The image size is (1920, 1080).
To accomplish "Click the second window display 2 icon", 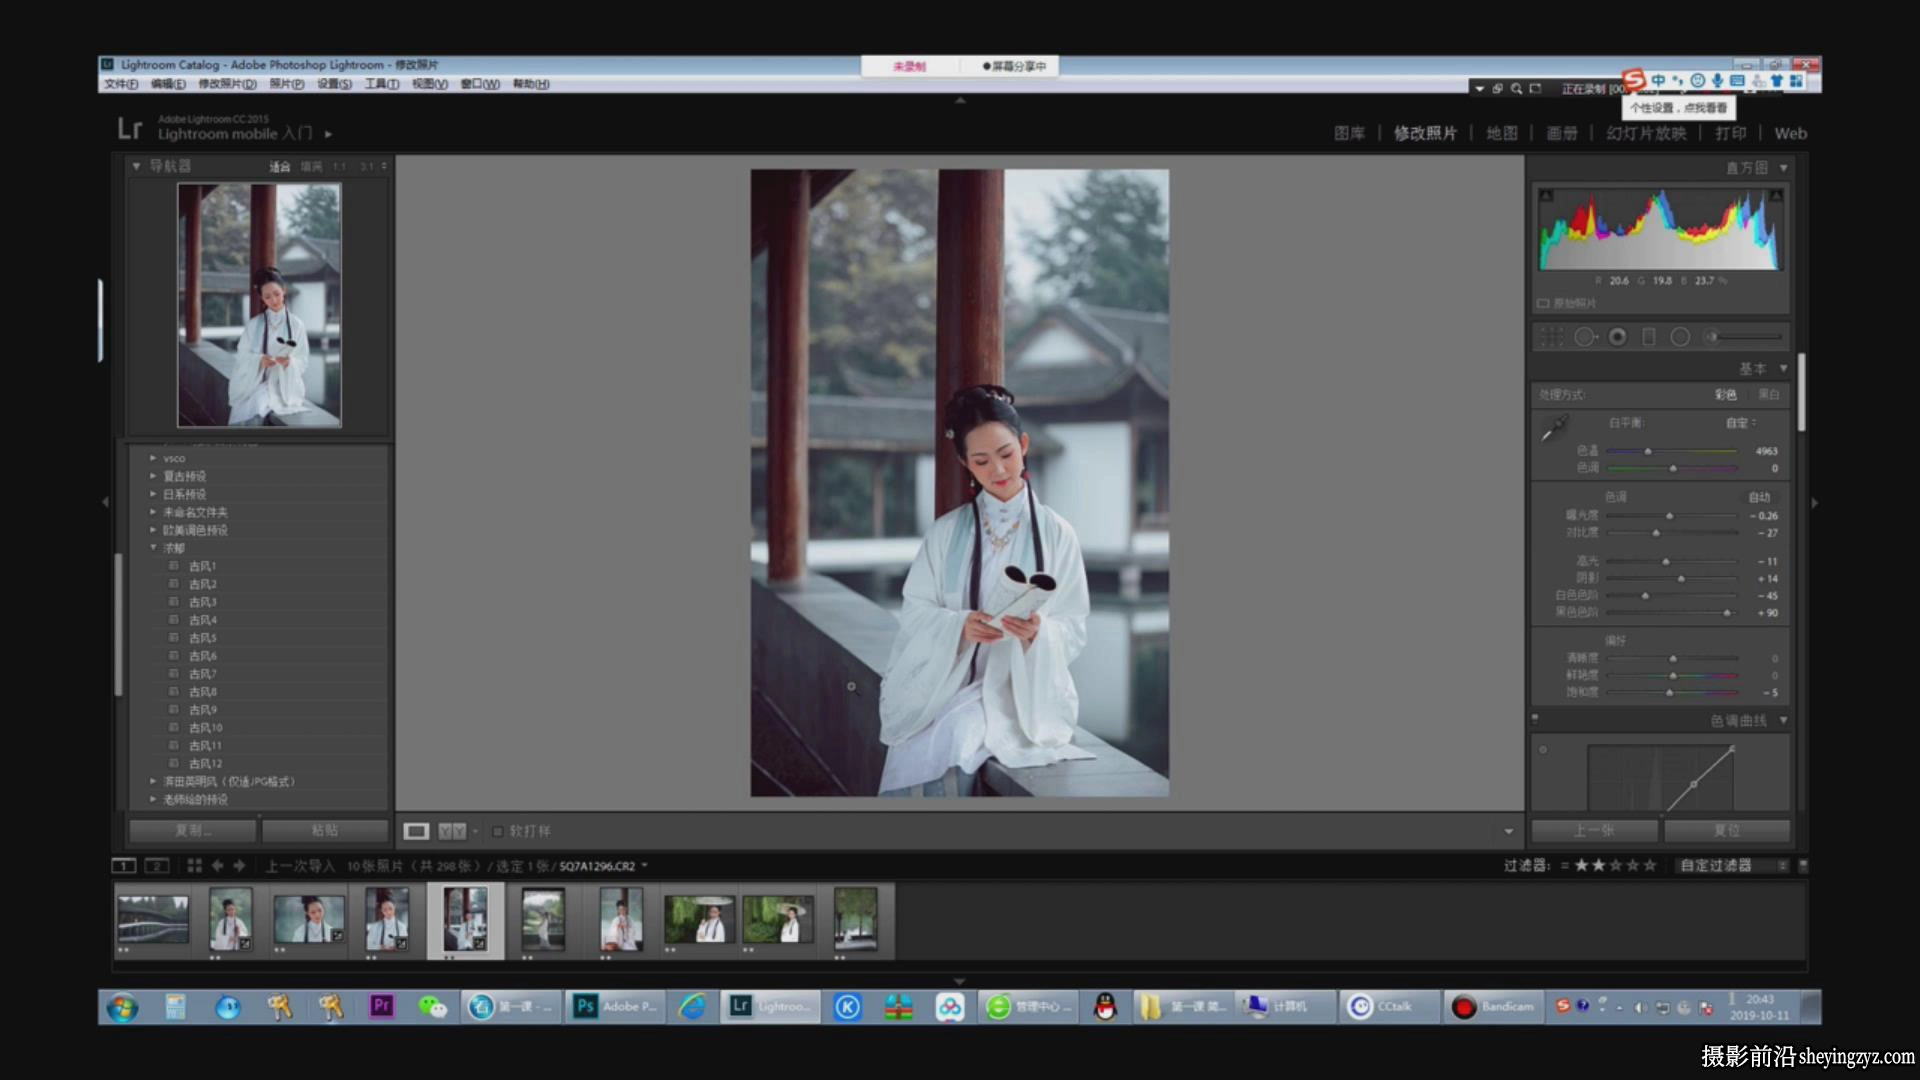I will (157, 866).
